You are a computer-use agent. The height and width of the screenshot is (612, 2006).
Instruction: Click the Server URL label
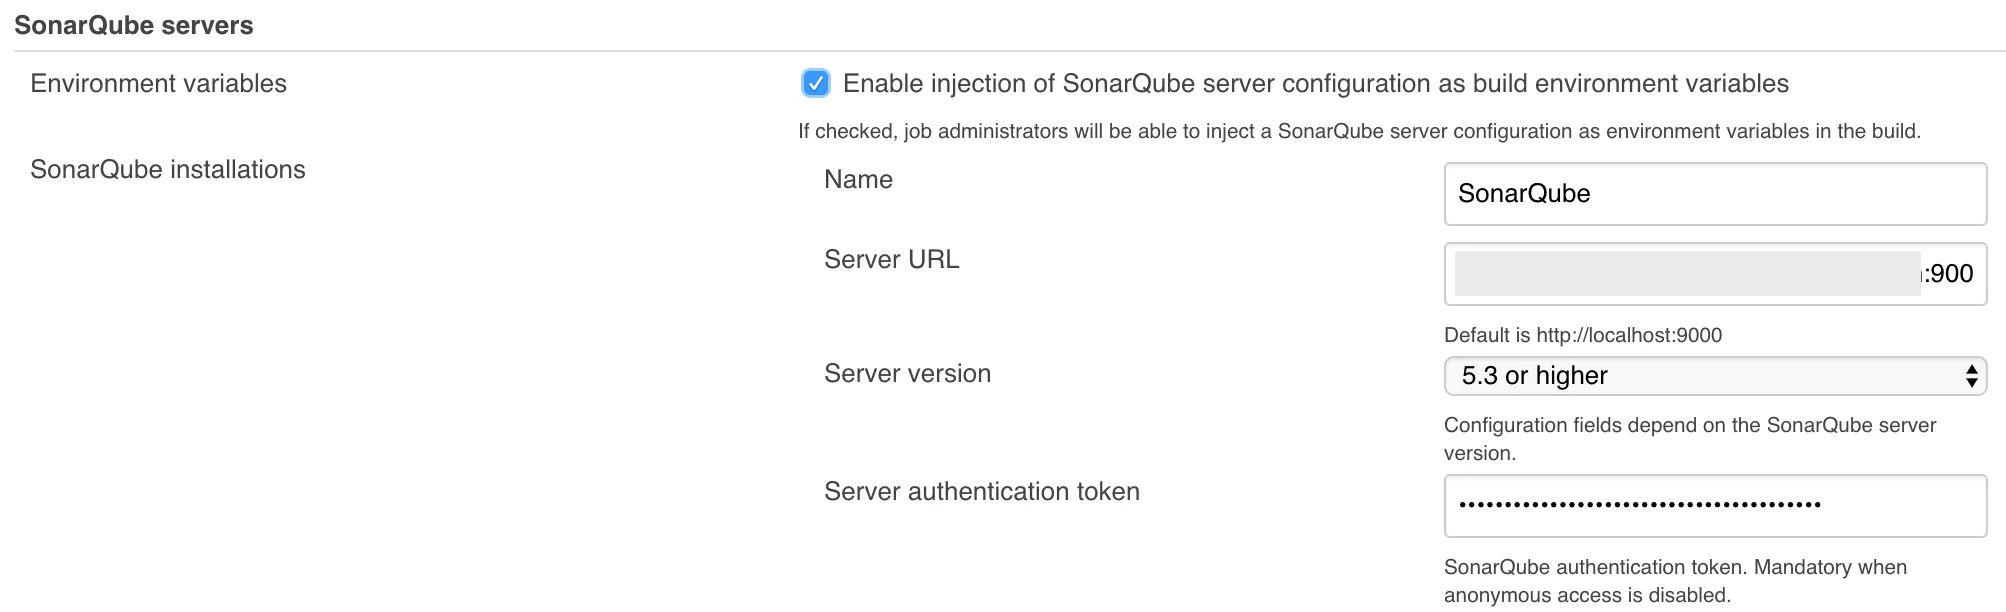[x=891, y=259]
